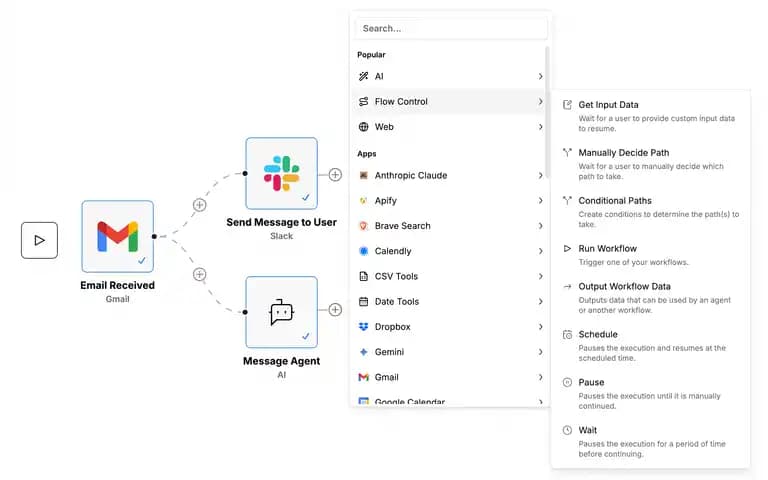Image resolution: width=768 pixels, height=480 pixels.
Task: Click the Dropbox app icon
Action: coord(363,327)
